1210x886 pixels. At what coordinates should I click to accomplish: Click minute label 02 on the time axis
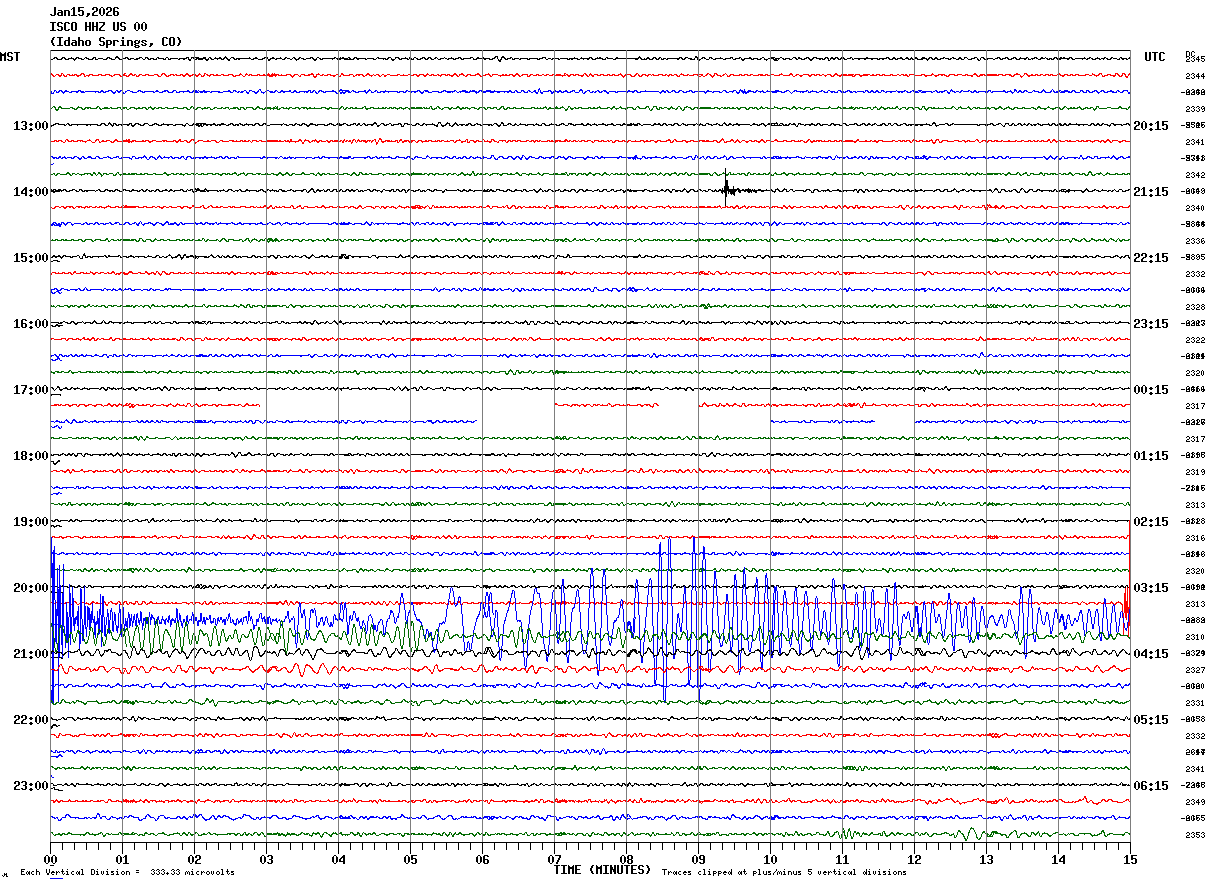click(194, 859)
